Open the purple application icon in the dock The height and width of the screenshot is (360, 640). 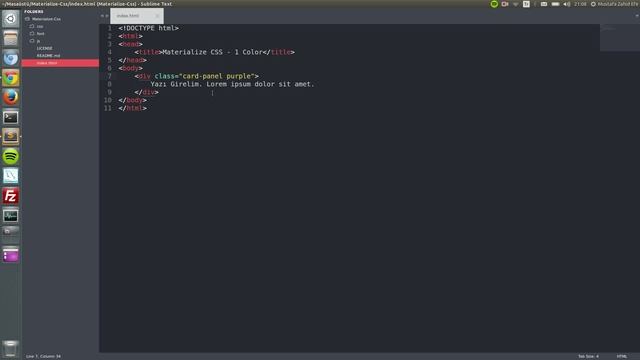coord(11,255)
